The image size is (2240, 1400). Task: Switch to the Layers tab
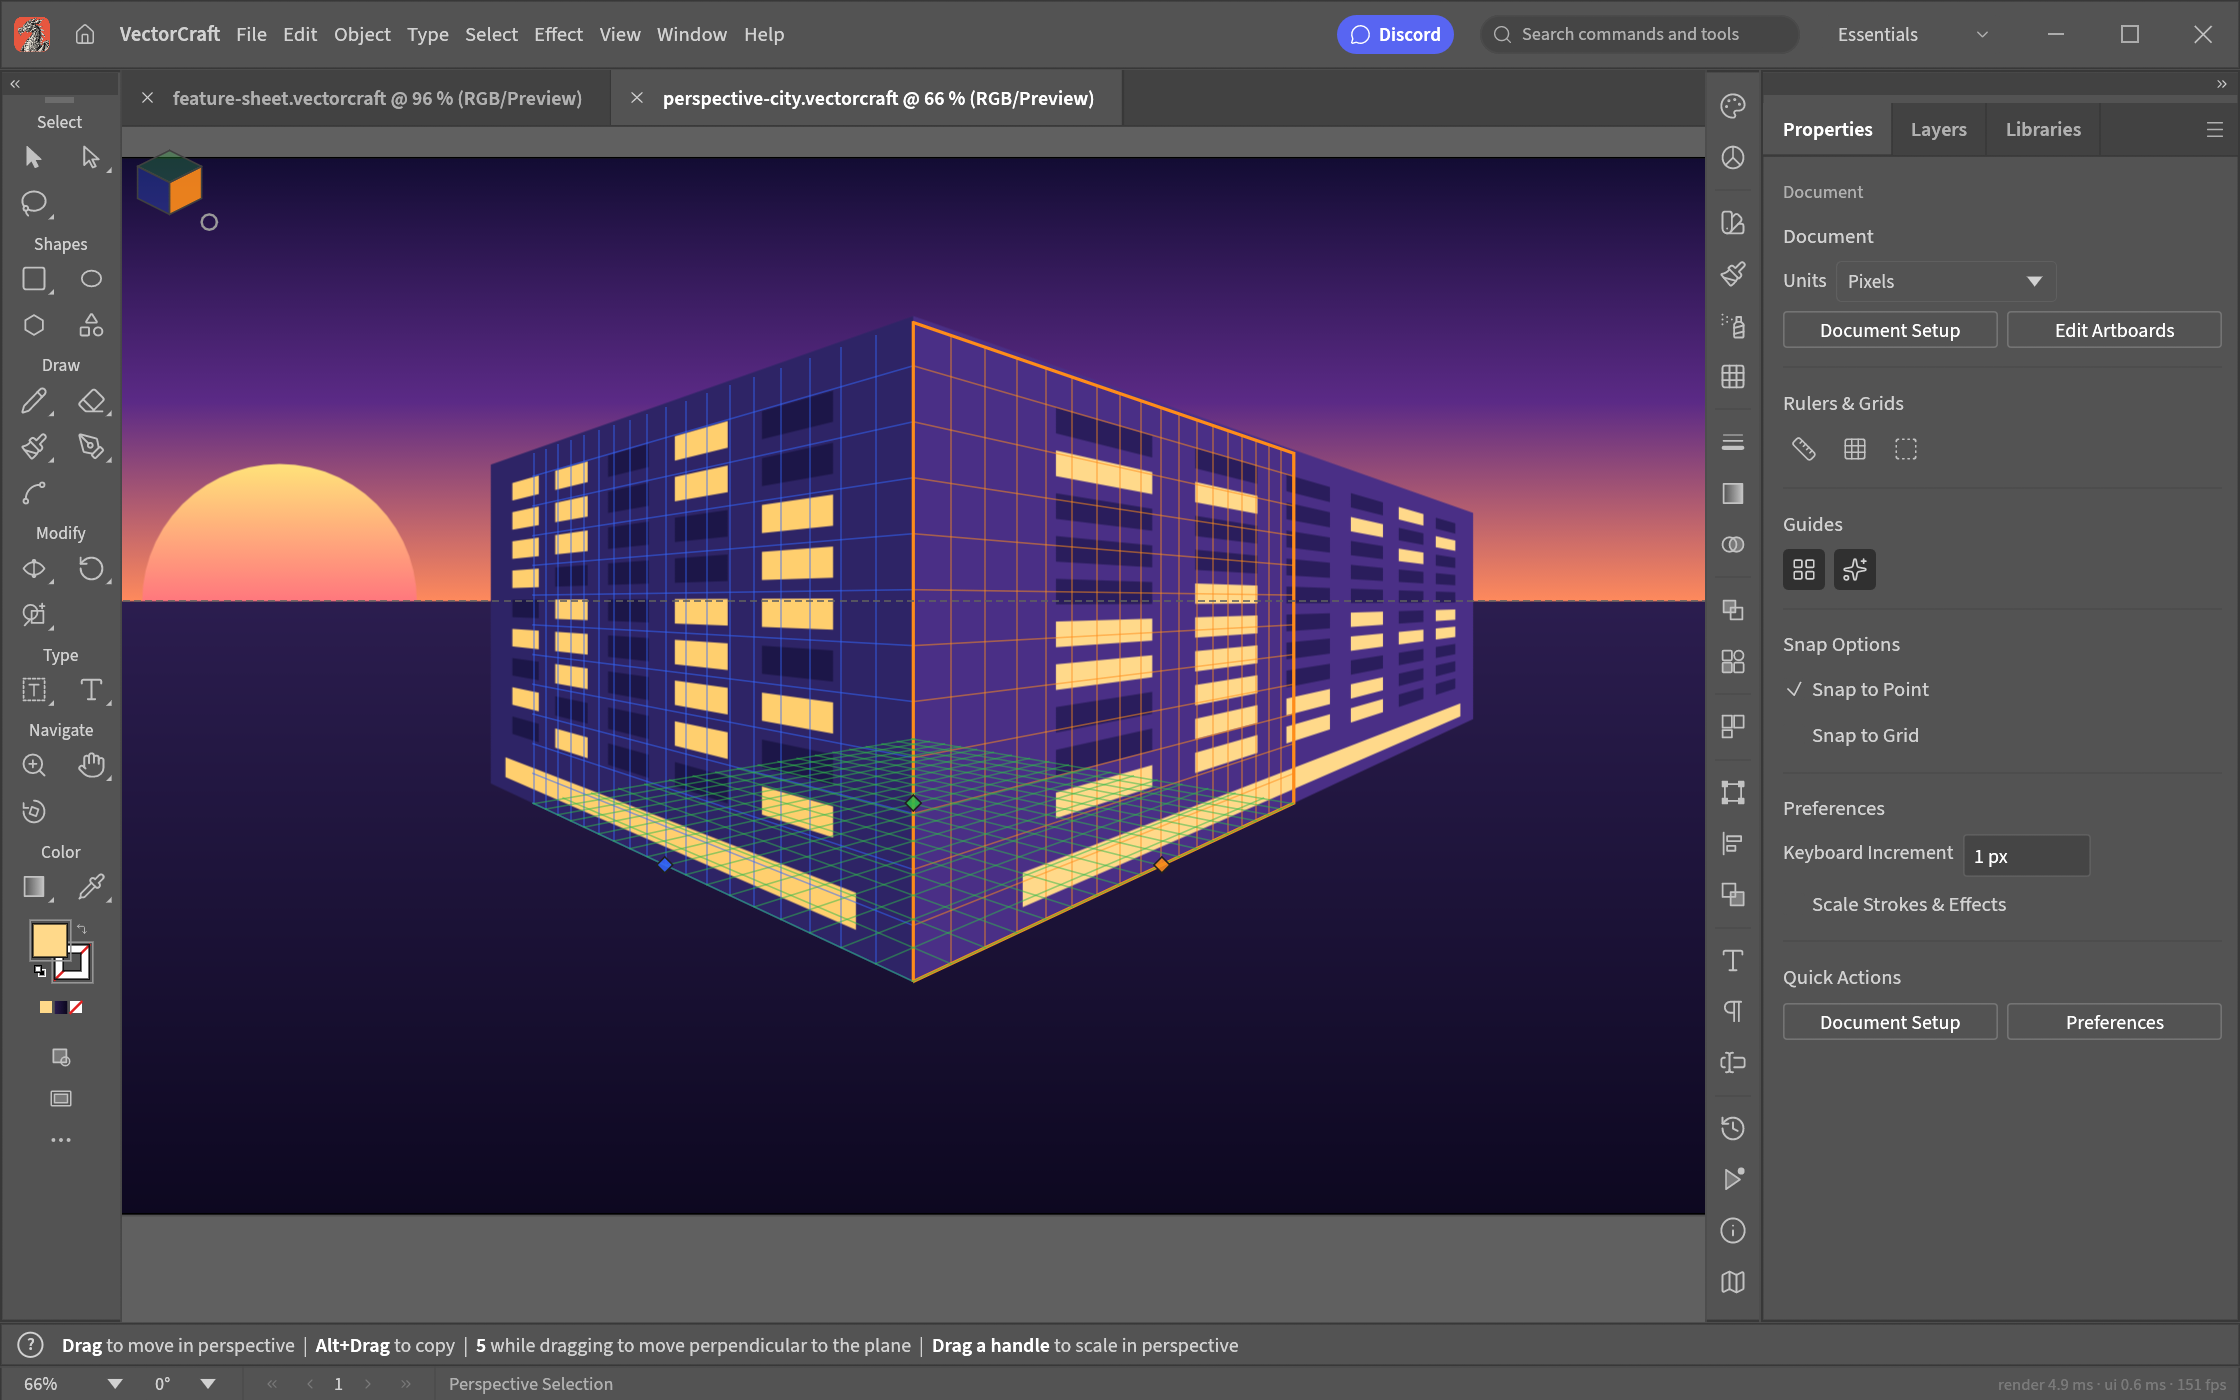1938,129
